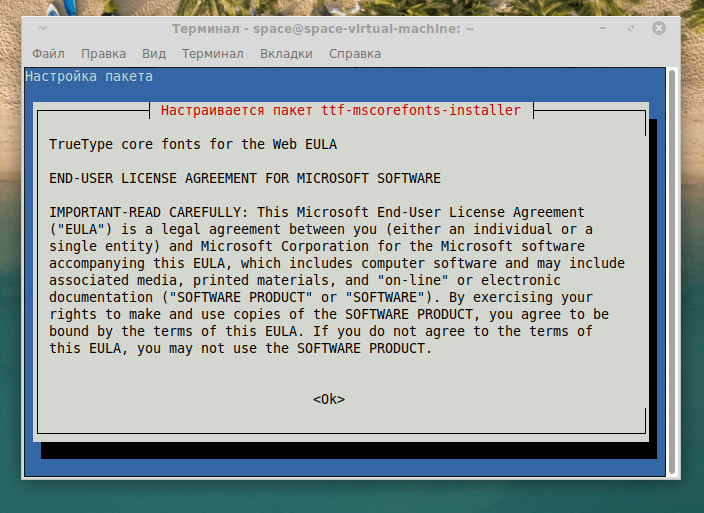
Task: Open the Вид menu
Action: (x=154, y=54)
